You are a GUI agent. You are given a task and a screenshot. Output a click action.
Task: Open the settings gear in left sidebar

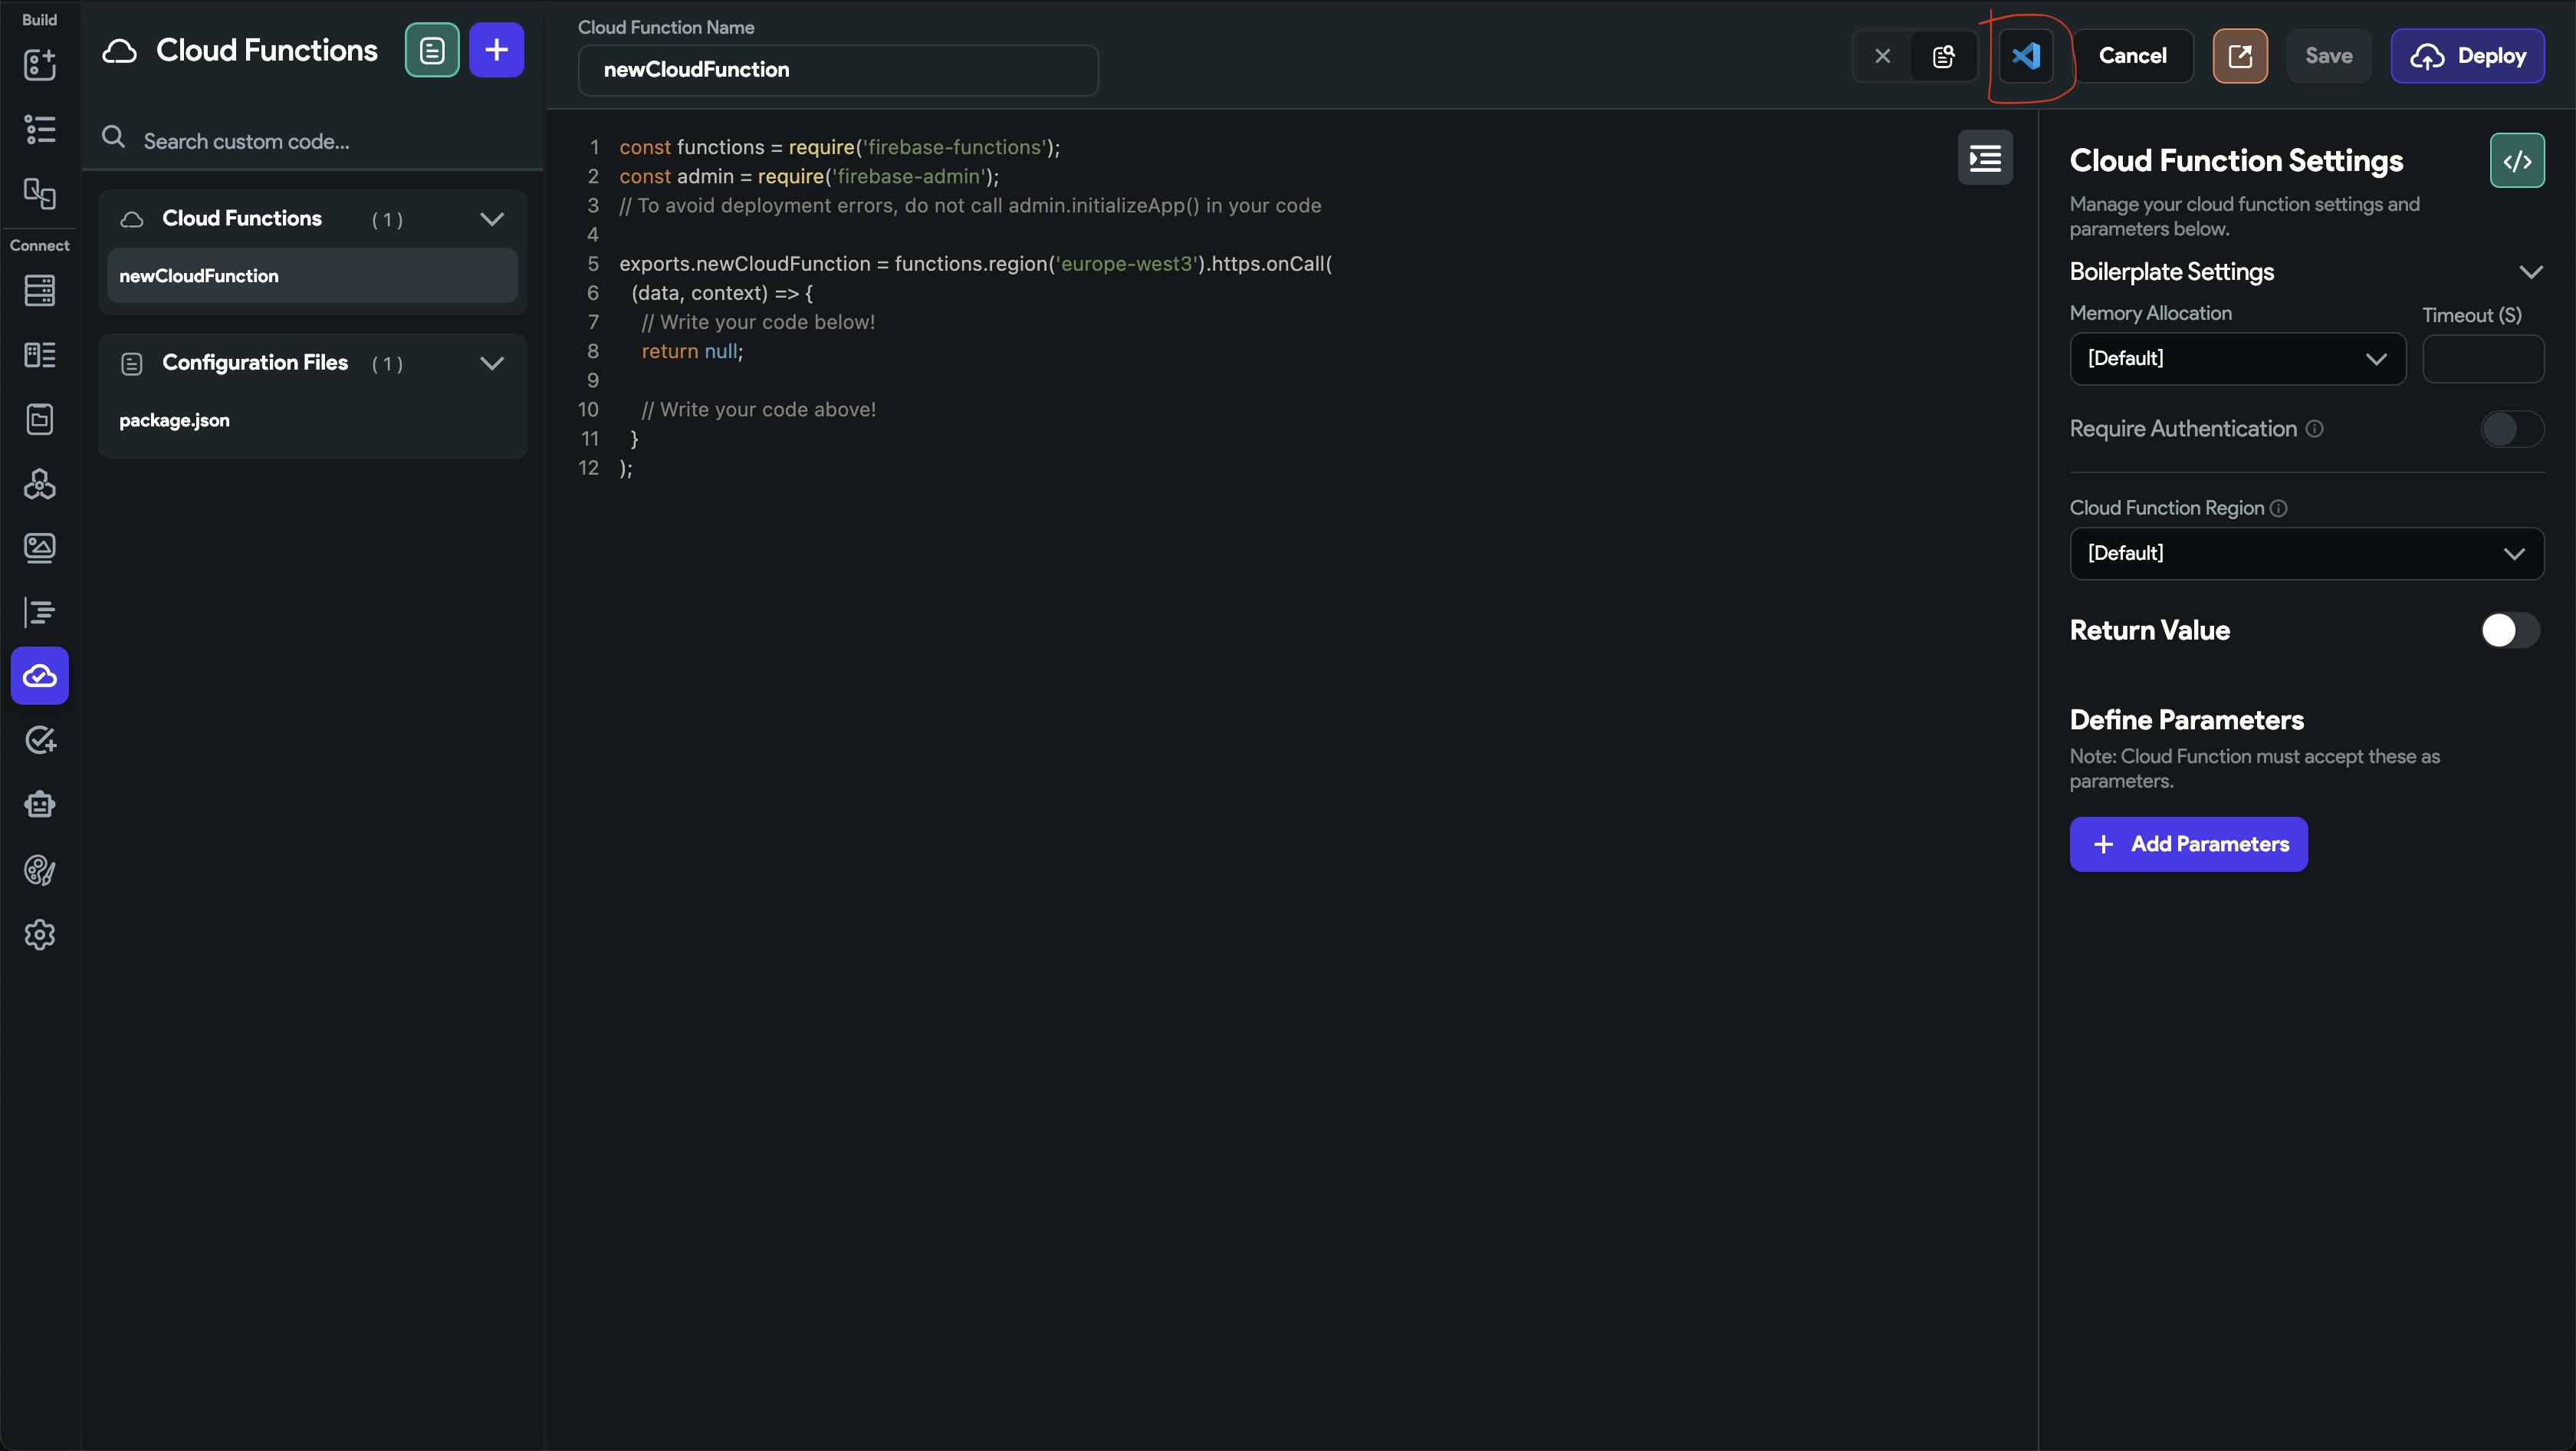pyautogui.click(x=40, y=935)
